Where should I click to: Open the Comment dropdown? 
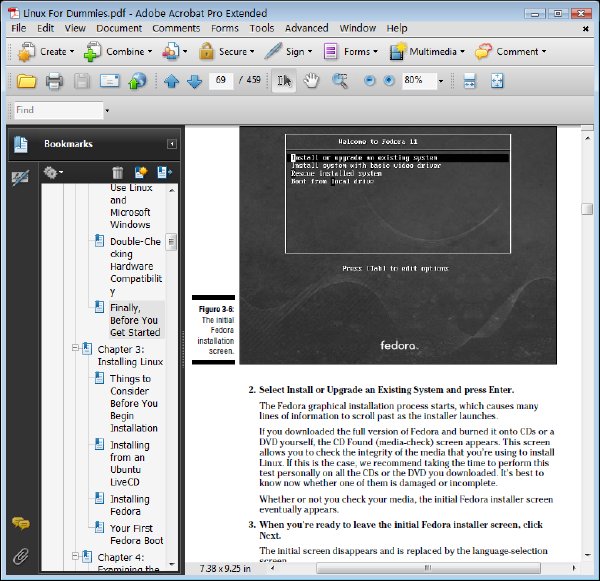coord(510,52)
